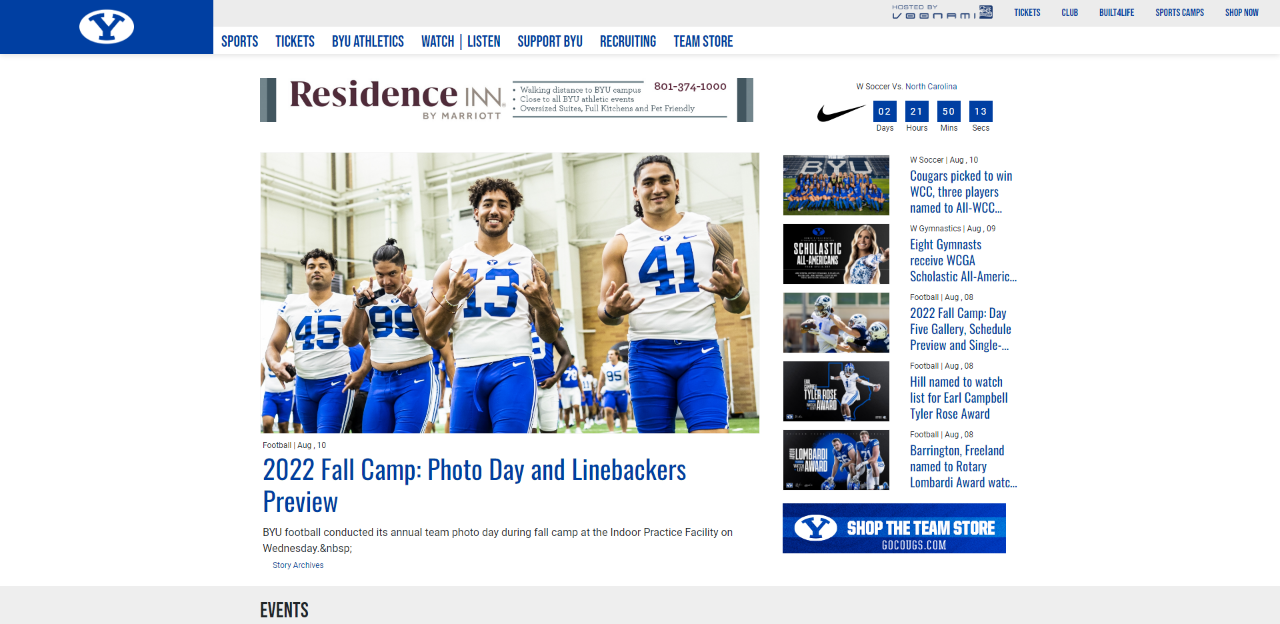The image size is (1280, 624).
Task: Click the Nike swoosh logo
Action: point(841,113)
